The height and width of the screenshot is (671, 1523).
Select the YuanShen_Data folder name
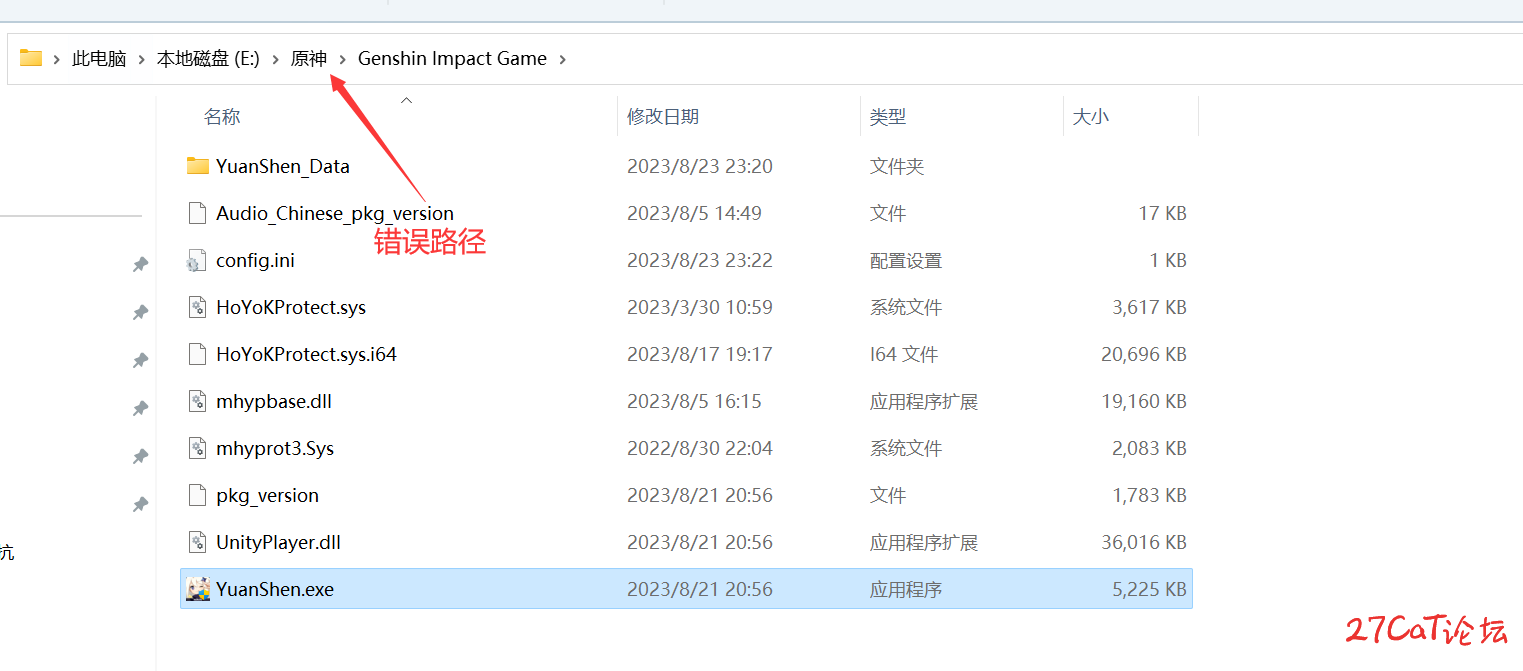(x=283, y=167)
